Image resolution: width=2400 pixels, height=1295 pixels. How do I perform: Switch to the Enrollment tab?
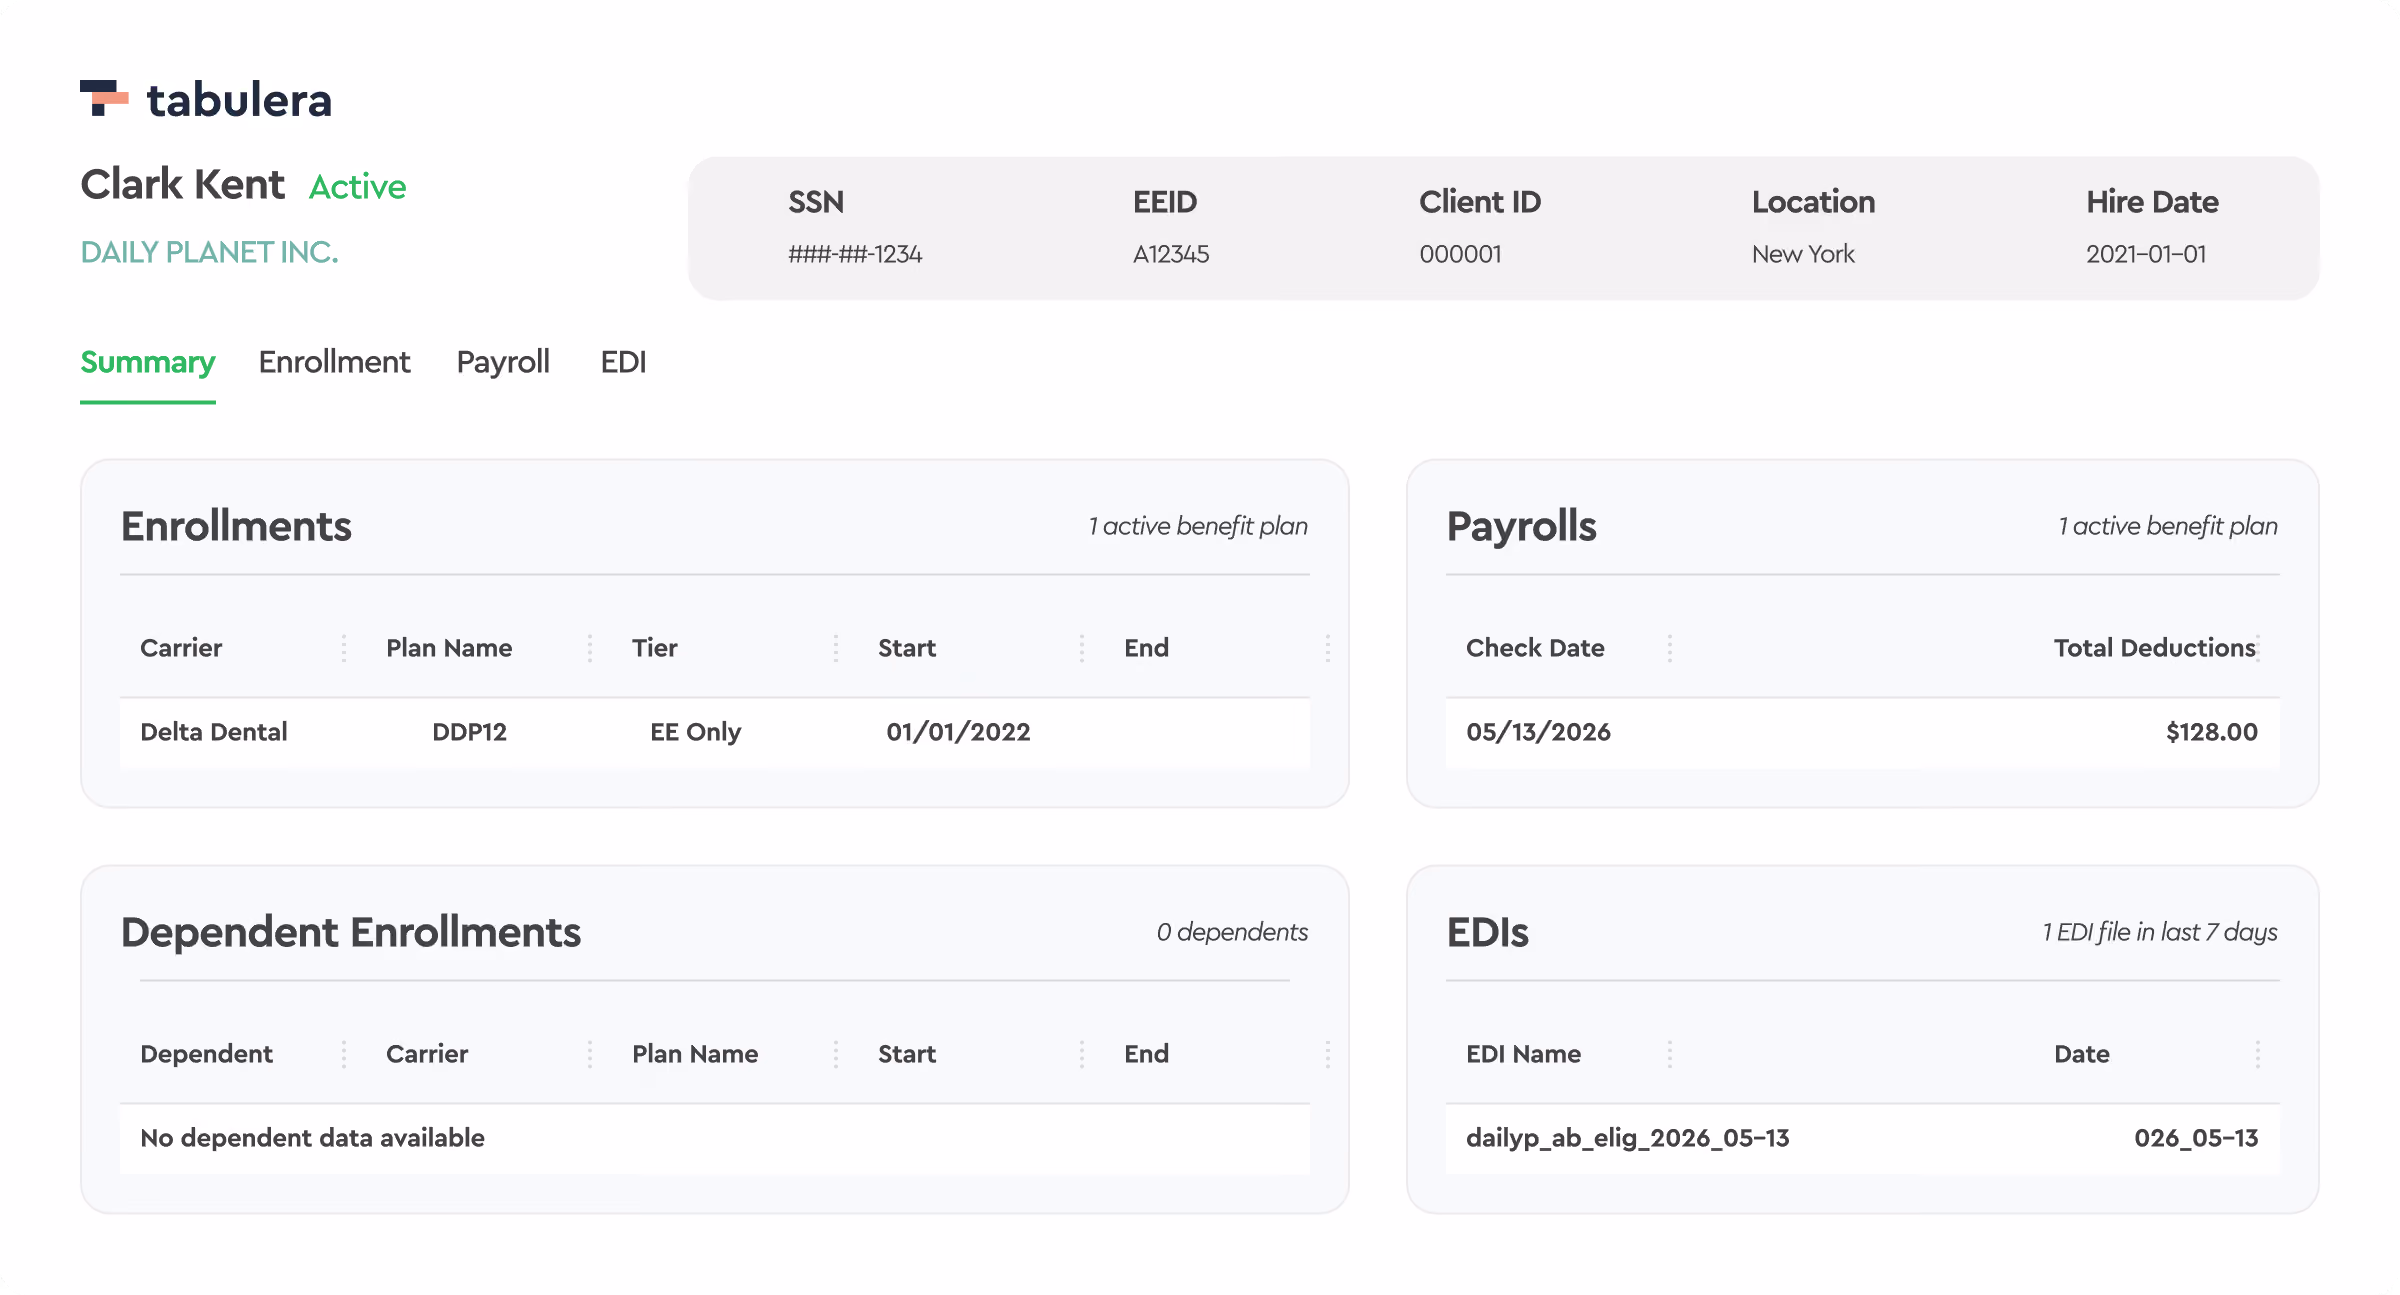point(334,362)
